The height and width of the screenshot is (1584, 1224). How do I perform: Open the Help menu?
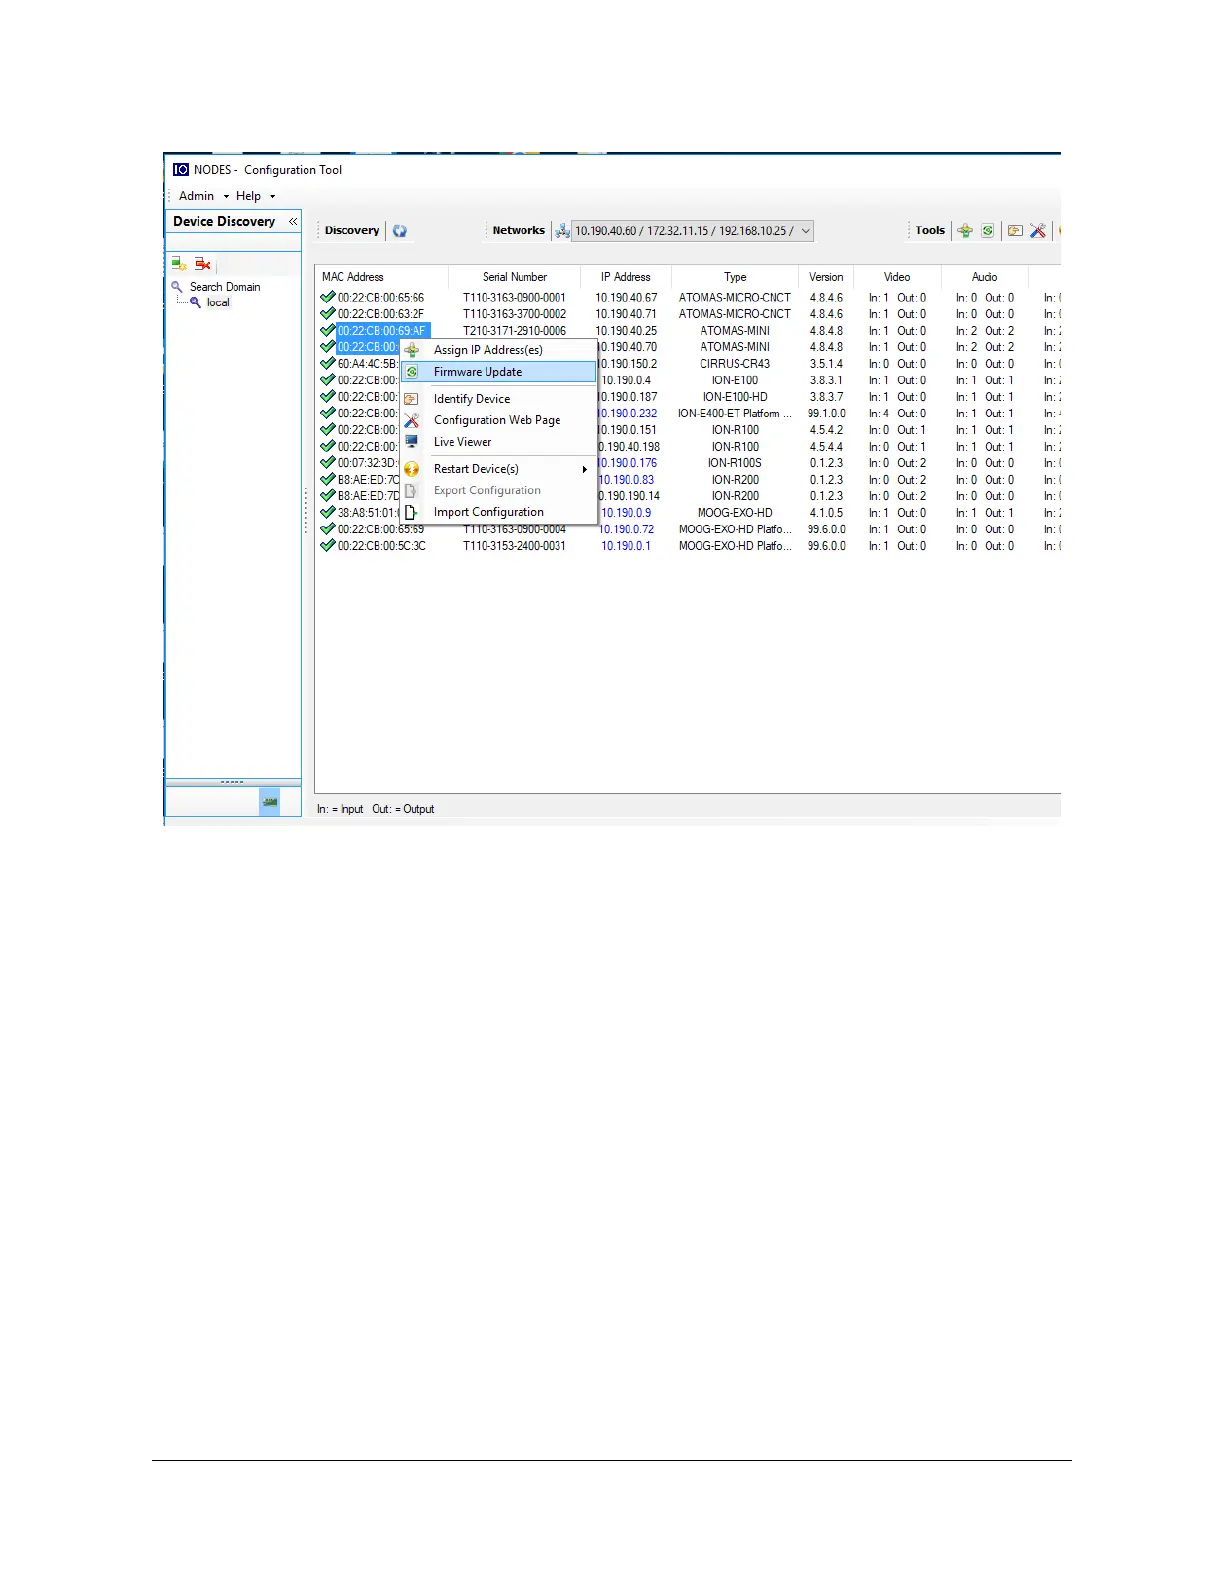(x=249, y=196)
